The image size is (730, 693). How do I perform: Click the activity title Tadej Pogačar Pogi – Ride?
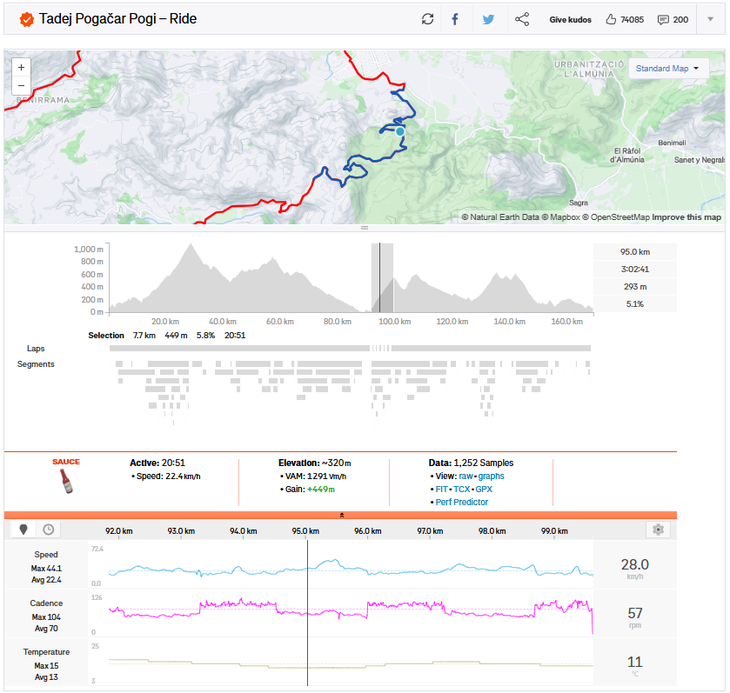tap(117, 19)
